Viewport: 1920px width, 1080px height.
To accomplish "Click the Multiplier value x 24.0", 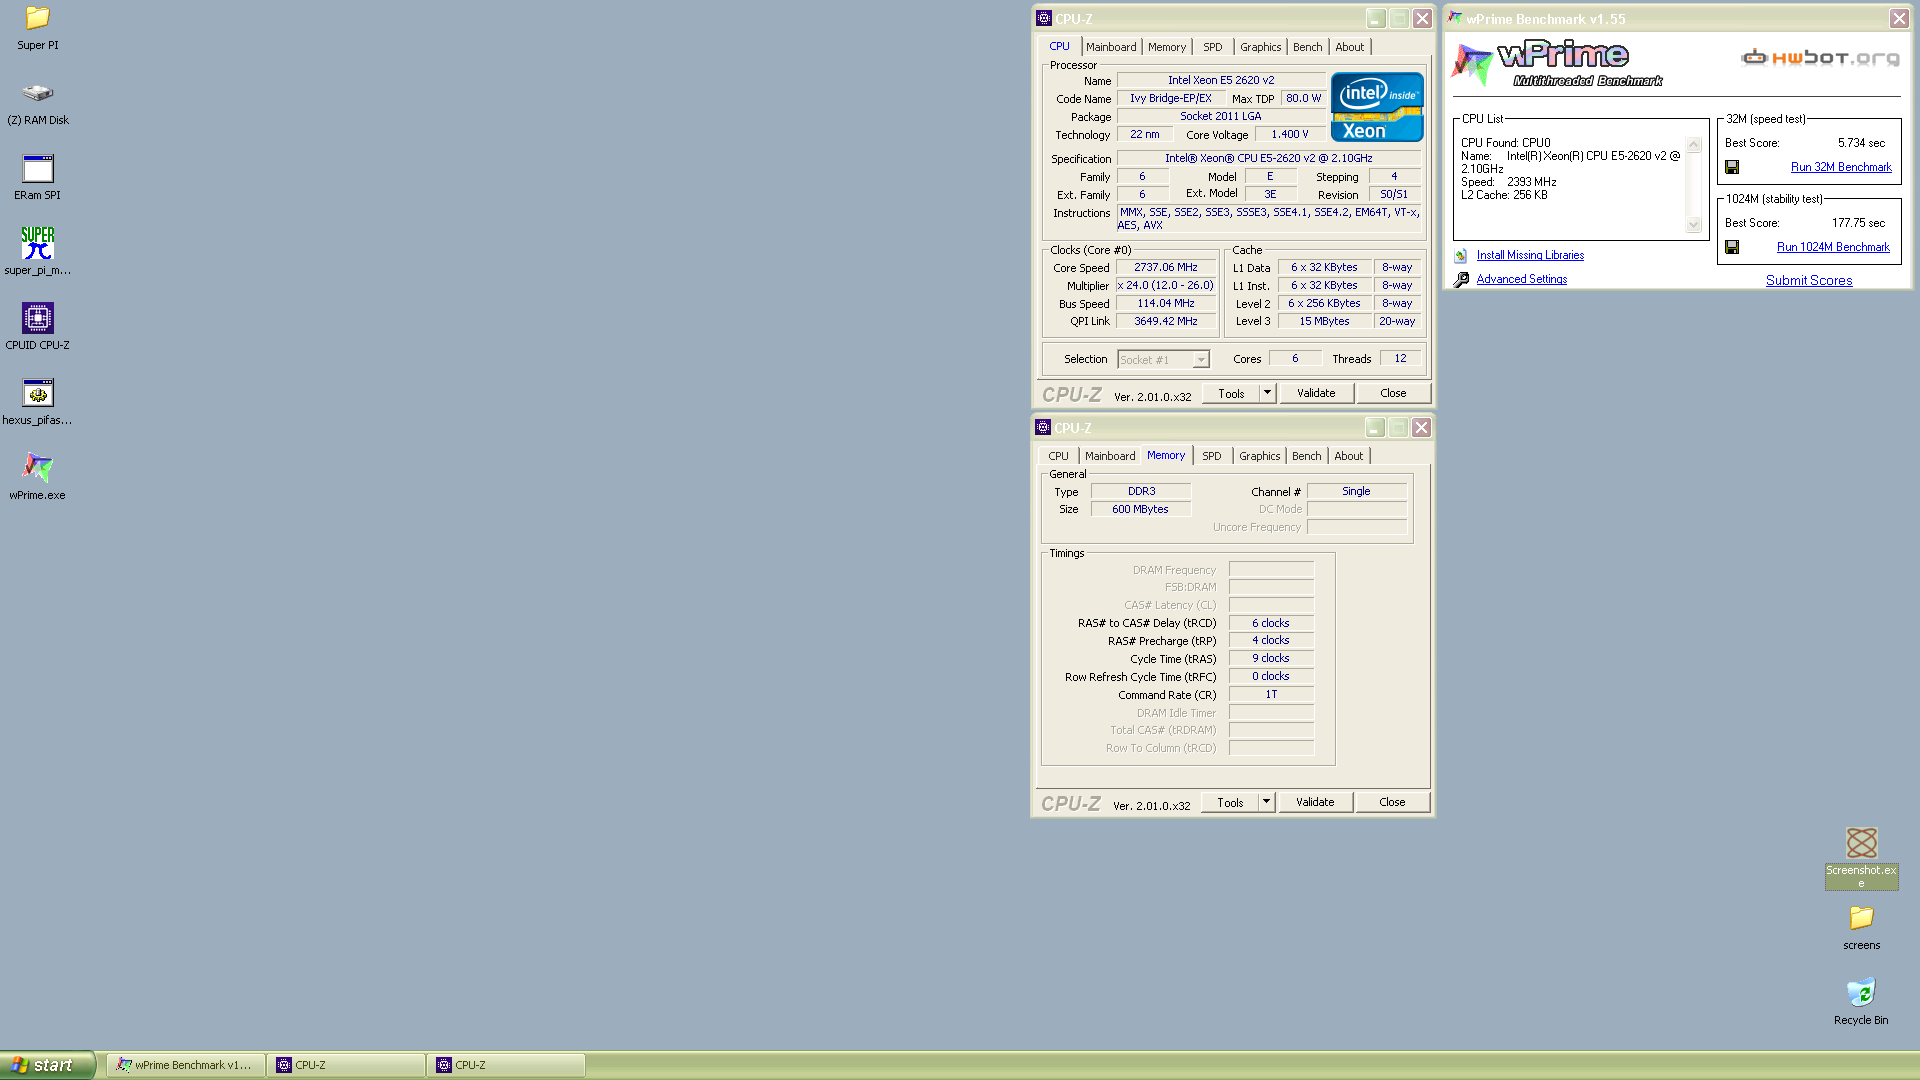I will click(1166, 285).
